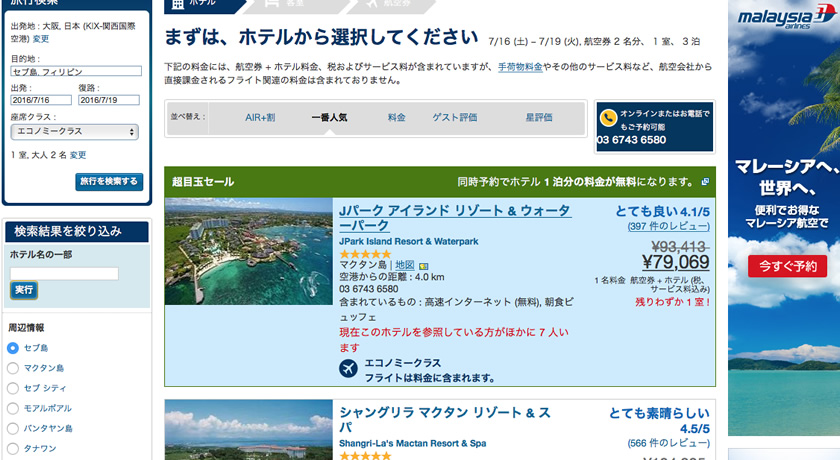Viewport: 840px width, 460px height.
Task: Click phone number 03 6743 6580 in box
Action: 632,140
